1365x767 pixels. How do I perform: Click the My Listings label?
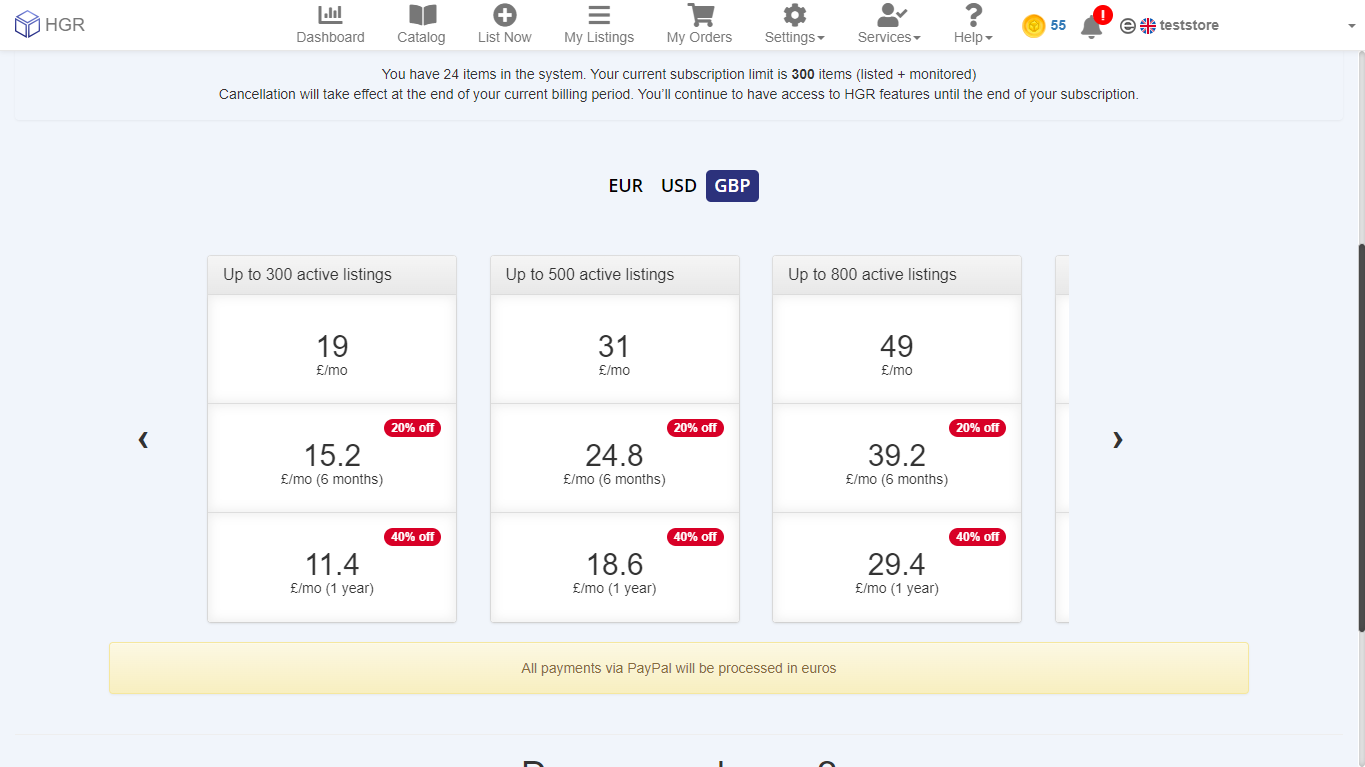point(599,37)
